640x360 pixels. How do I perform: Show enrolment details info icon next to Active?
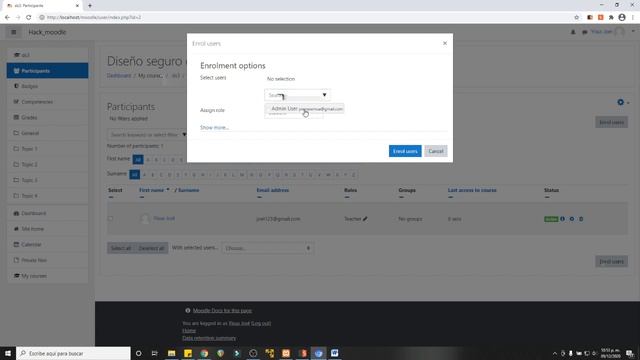pyautogui.click(x=562, y=219)
